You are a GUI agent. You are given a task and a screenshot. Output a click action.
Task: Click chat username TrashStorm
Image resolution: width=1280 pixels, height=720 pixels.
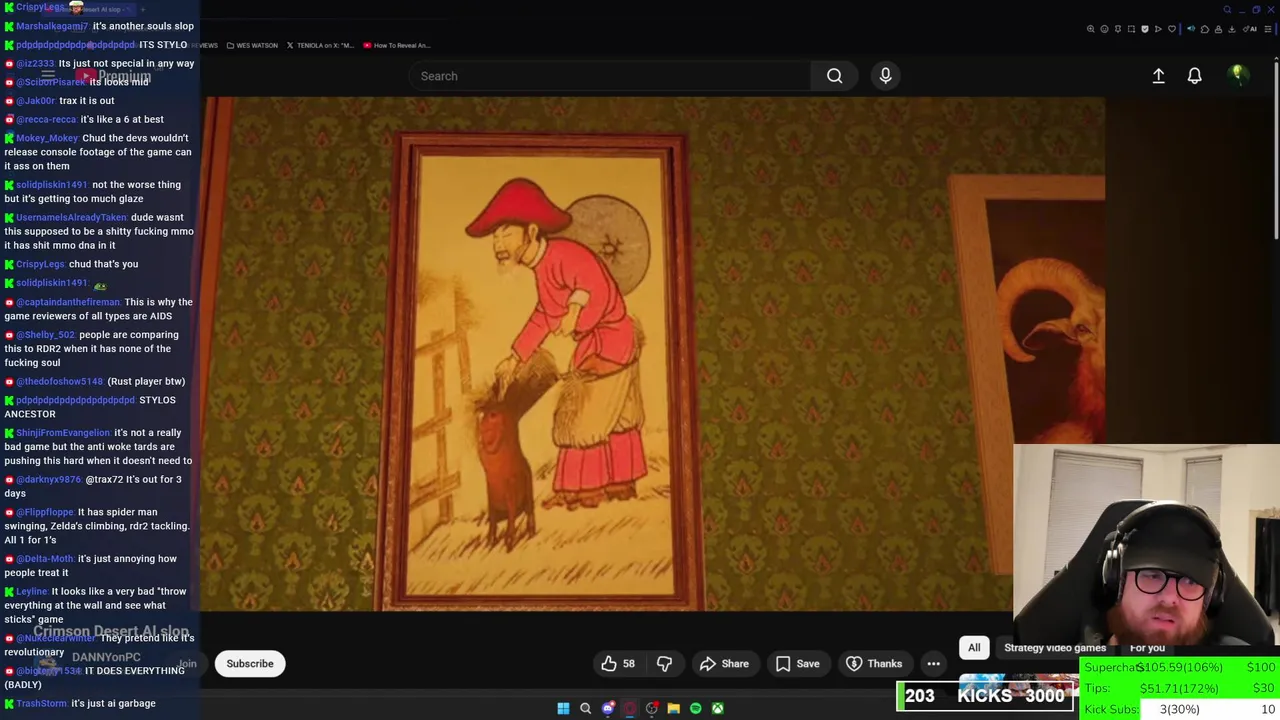[x=41, y=703]
